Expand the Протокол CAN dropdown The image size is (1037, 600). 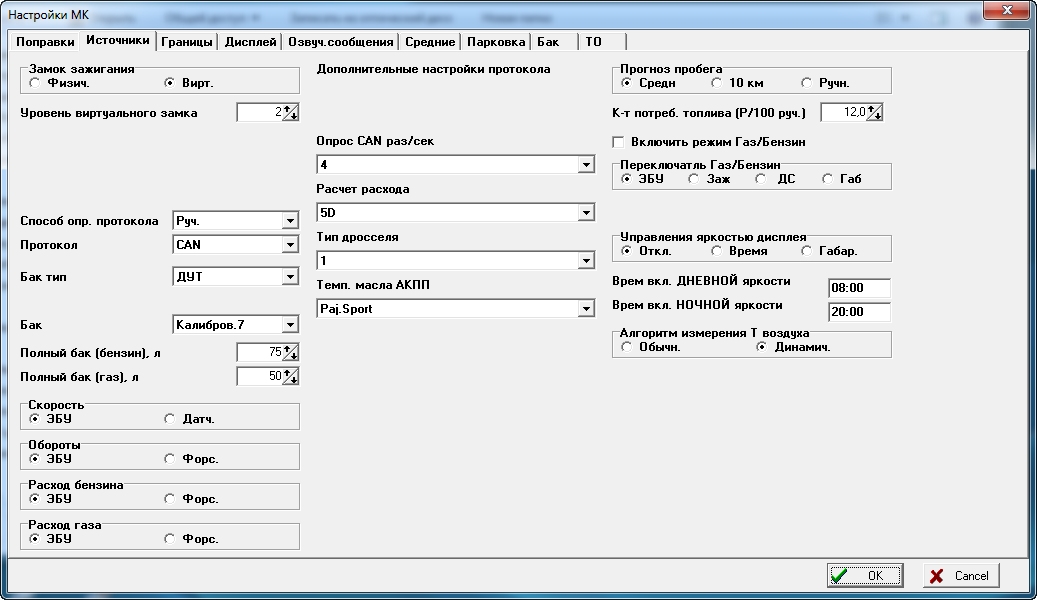click(290, 244)
